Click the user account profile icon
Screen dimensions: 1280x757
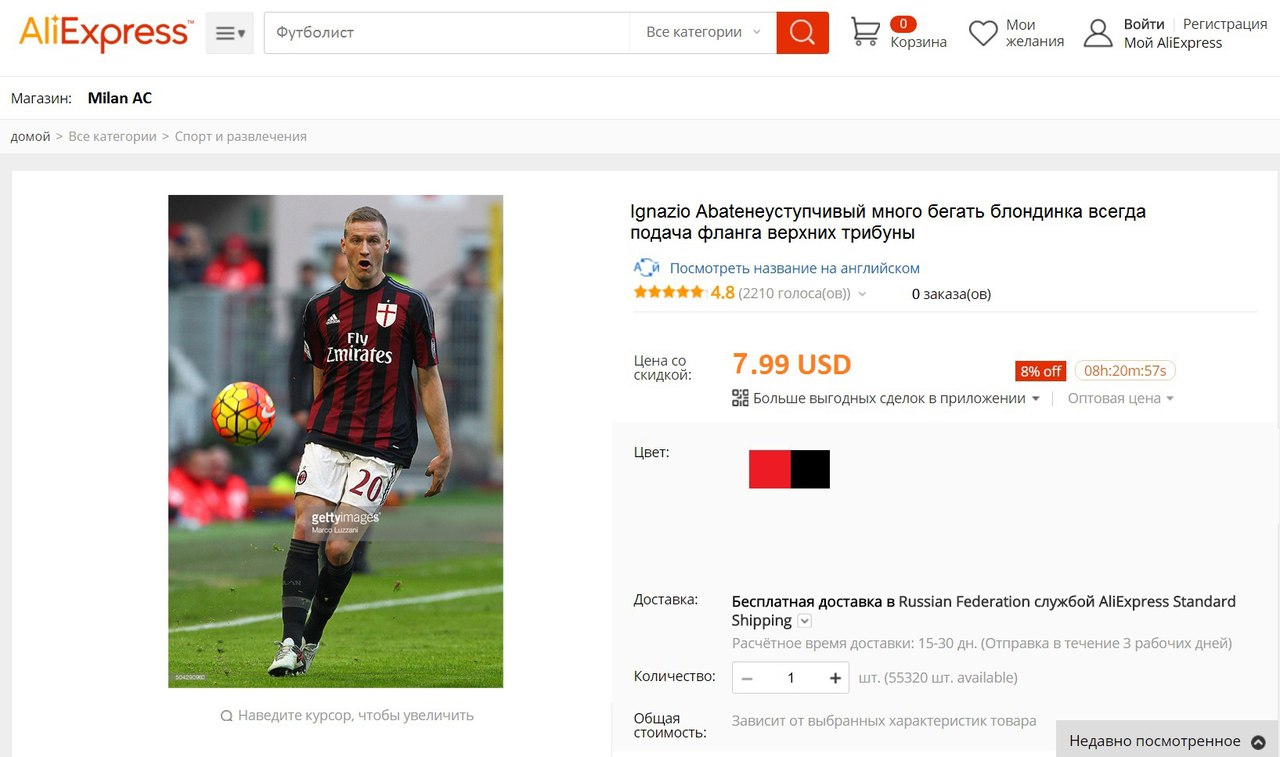[x=1098, y=34]
